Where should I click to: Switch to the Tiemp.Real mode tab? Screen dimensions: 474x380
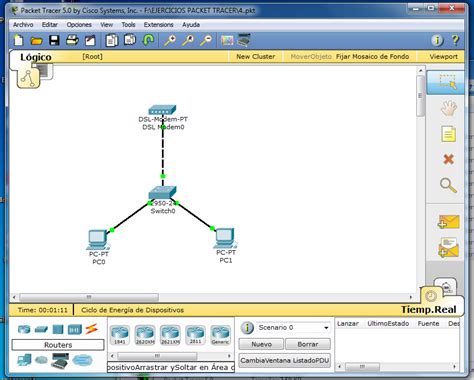click(429, 309)
